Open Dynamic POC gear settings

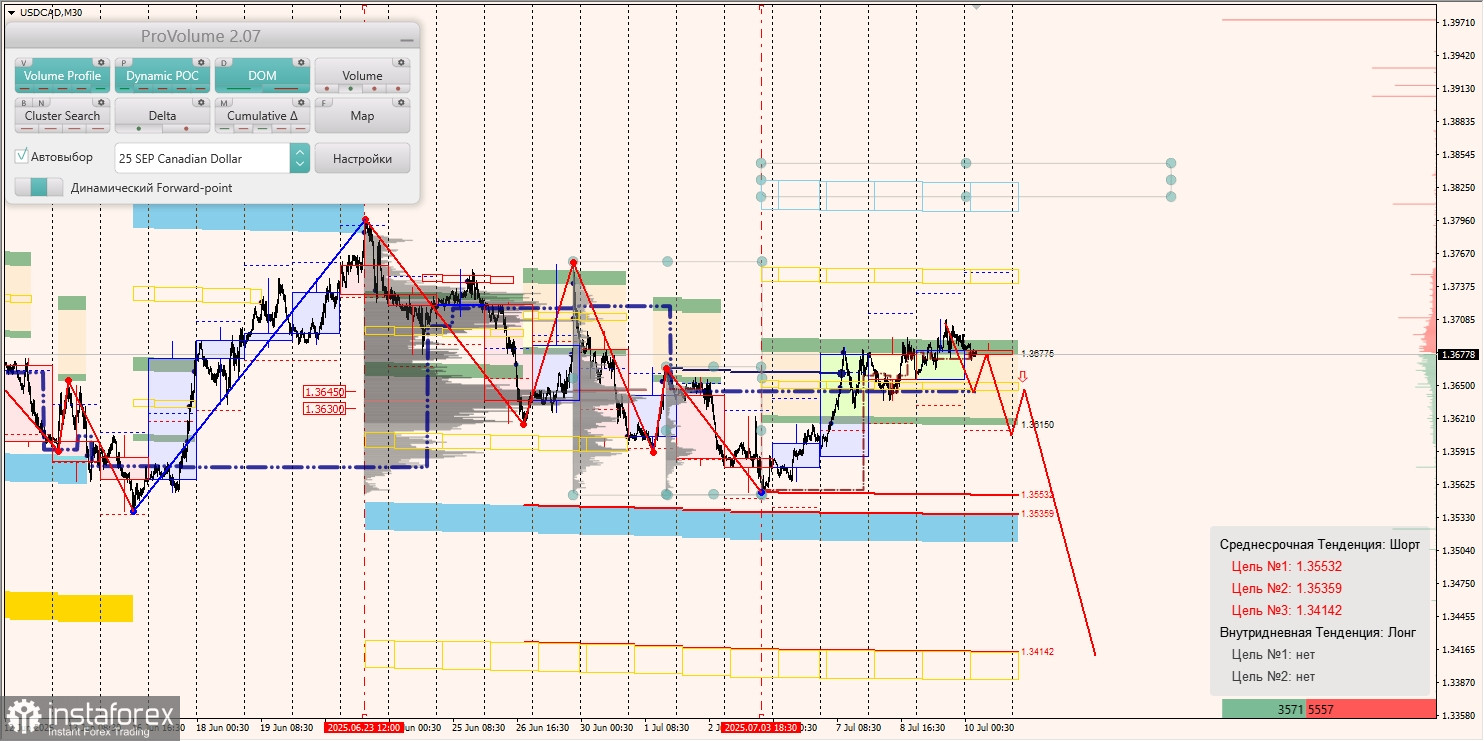[201, 62]
